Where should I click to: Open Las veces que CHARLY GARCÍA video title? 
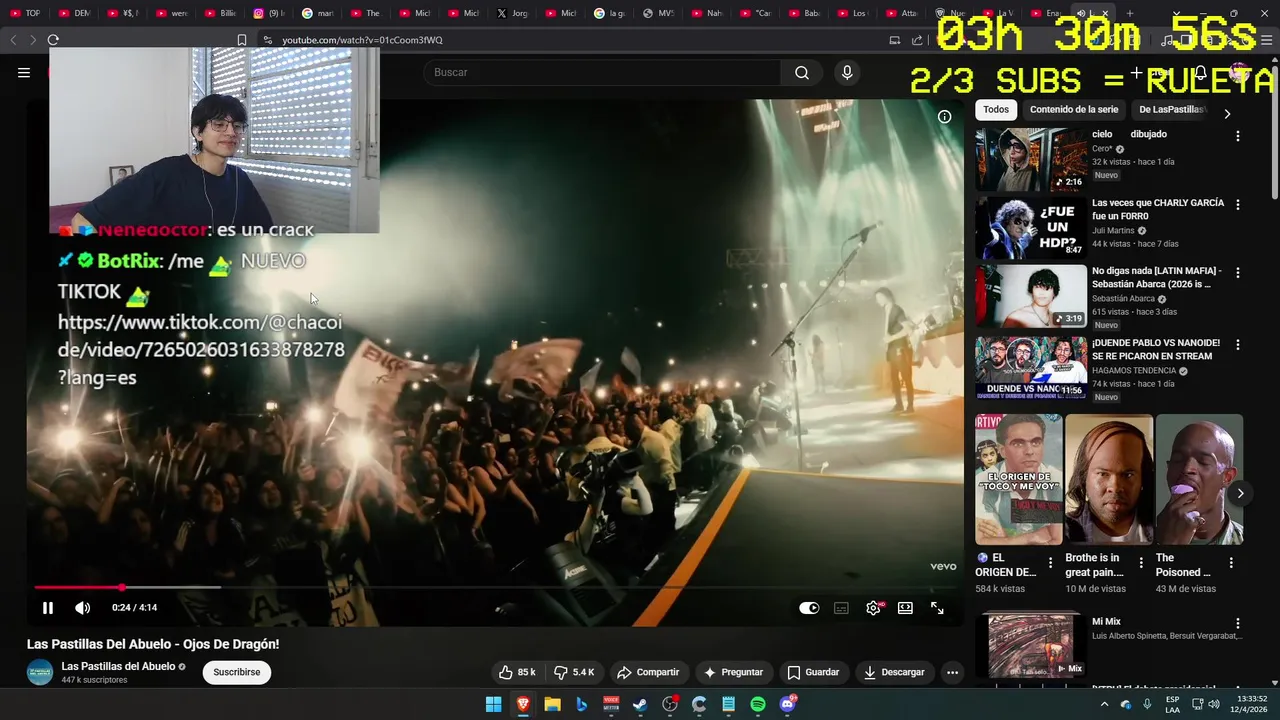(x=1158, y=209)
